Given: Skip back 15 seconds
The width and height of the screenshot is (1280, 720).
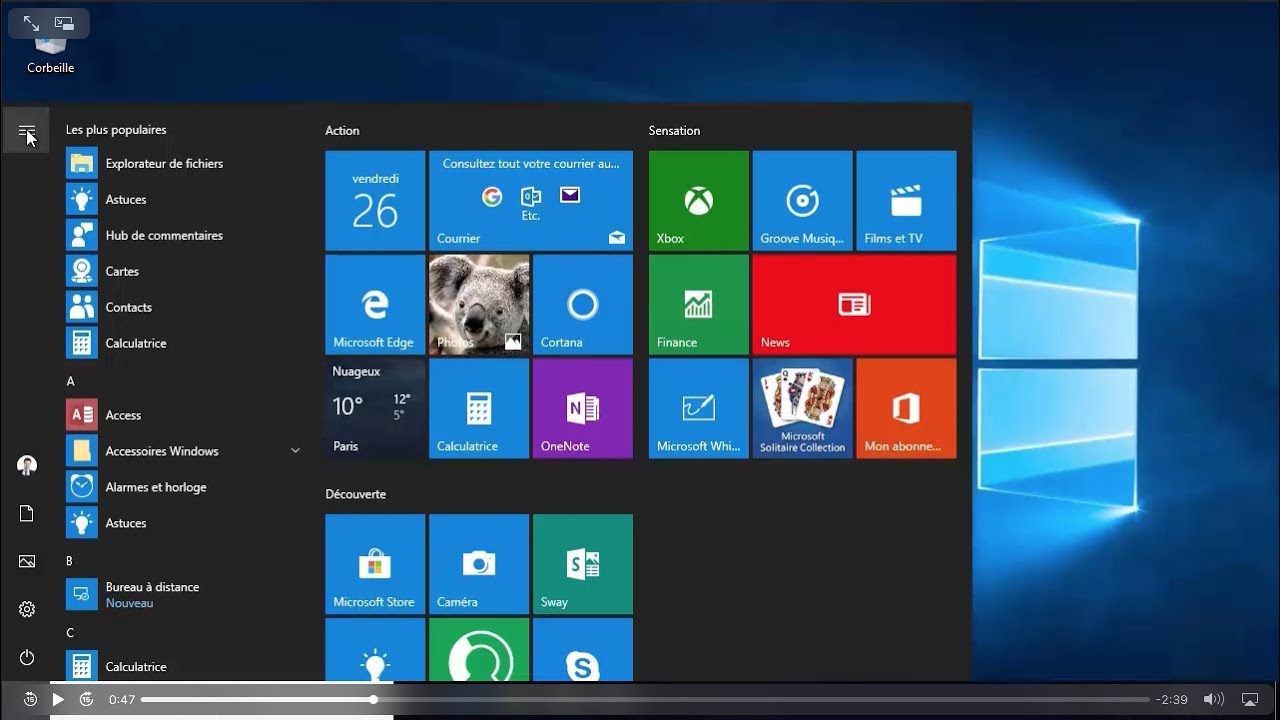Looking at the screenshot, I should click(x=30, y=700).
